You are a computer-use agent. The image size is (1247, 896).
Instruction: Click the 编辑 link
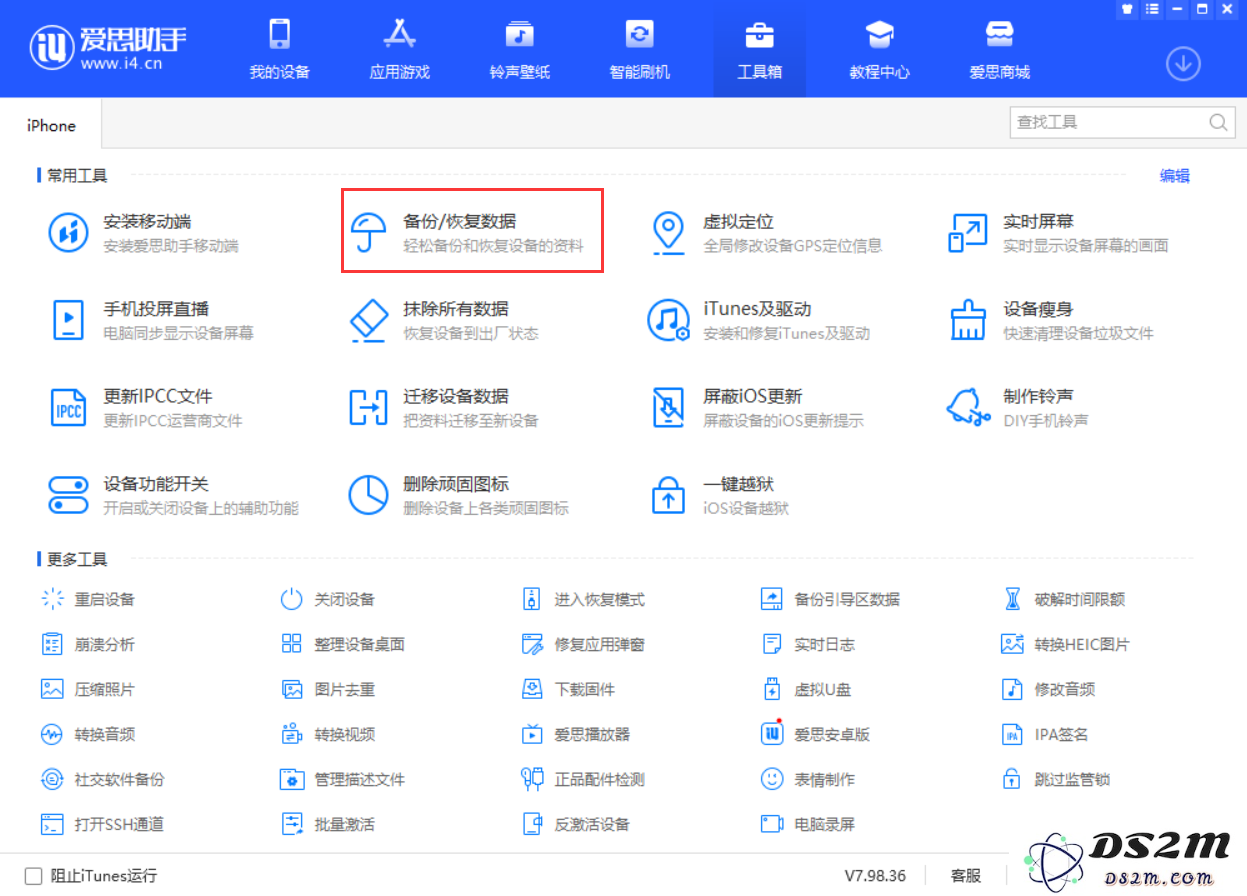coord(1175,176)
